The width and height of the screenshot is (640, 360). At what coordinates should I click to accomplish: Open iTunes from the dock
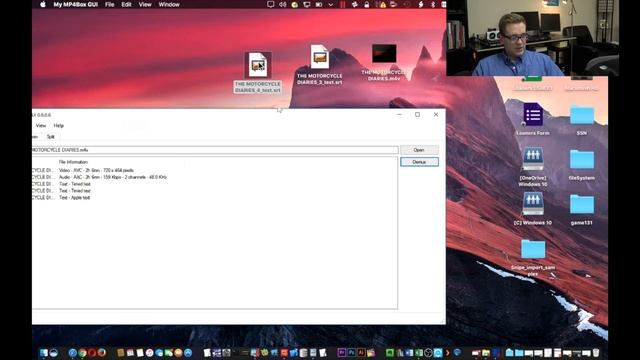click(150, 353)
